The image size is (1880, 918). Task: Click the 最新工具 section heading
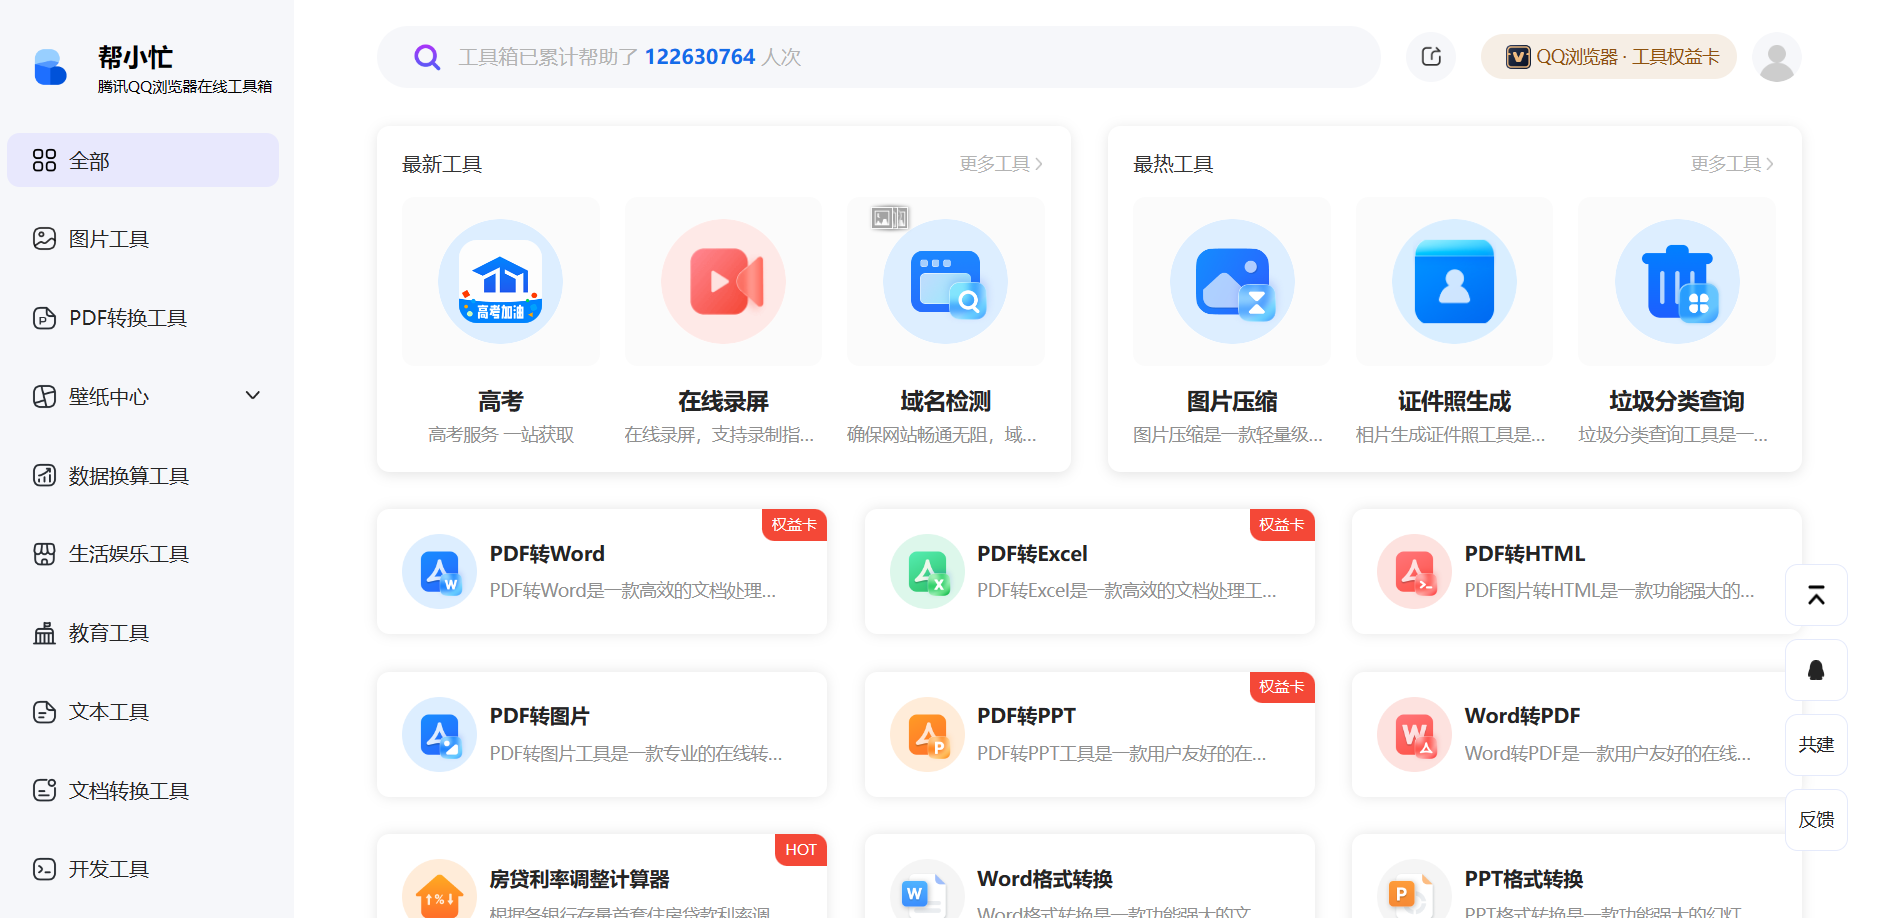point(442,164)
